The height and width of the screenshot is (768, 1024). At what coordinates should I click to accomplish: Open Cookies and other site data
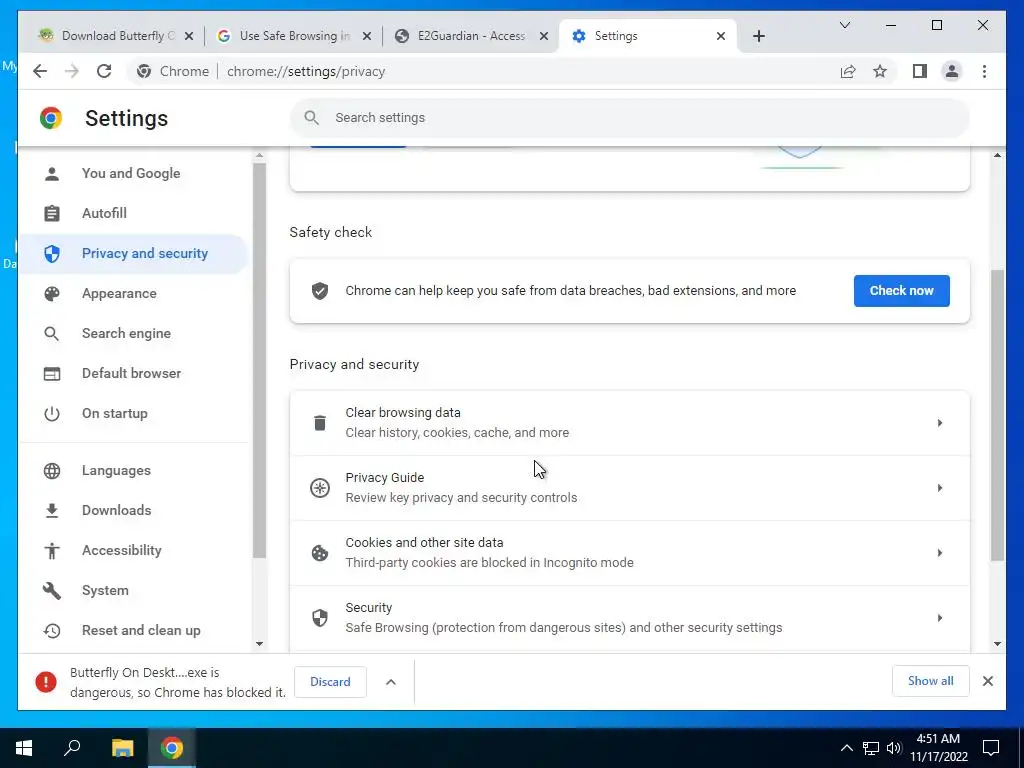[630, 552]
